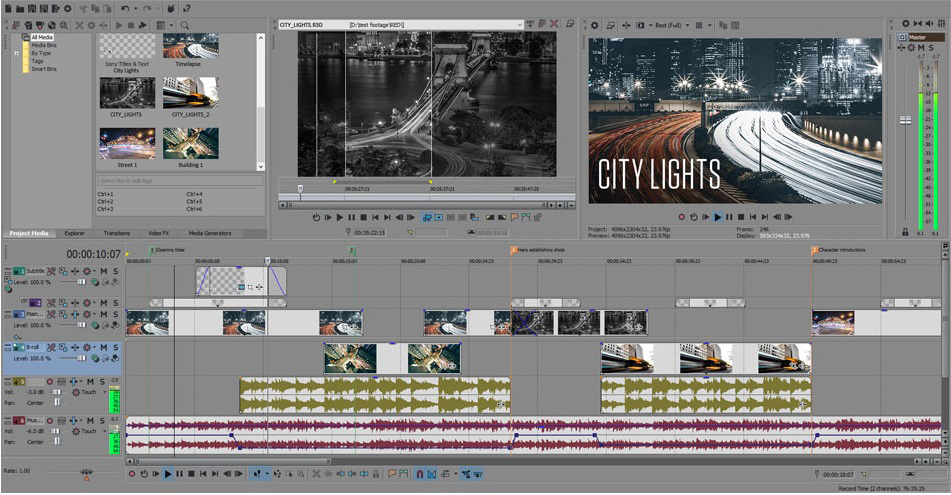The height and width of the screenshot is (495, 951).
Task: Open track 5 automation Touch dropdown
Action: [105, 392]
